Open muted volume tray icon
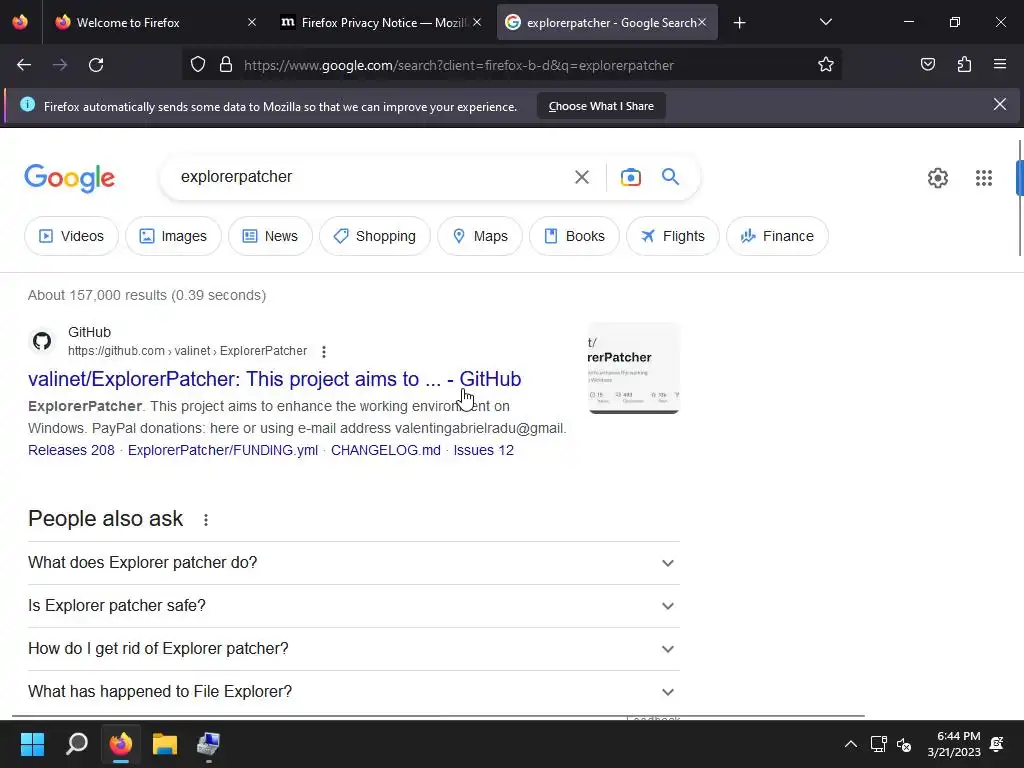 pos(904,744)
